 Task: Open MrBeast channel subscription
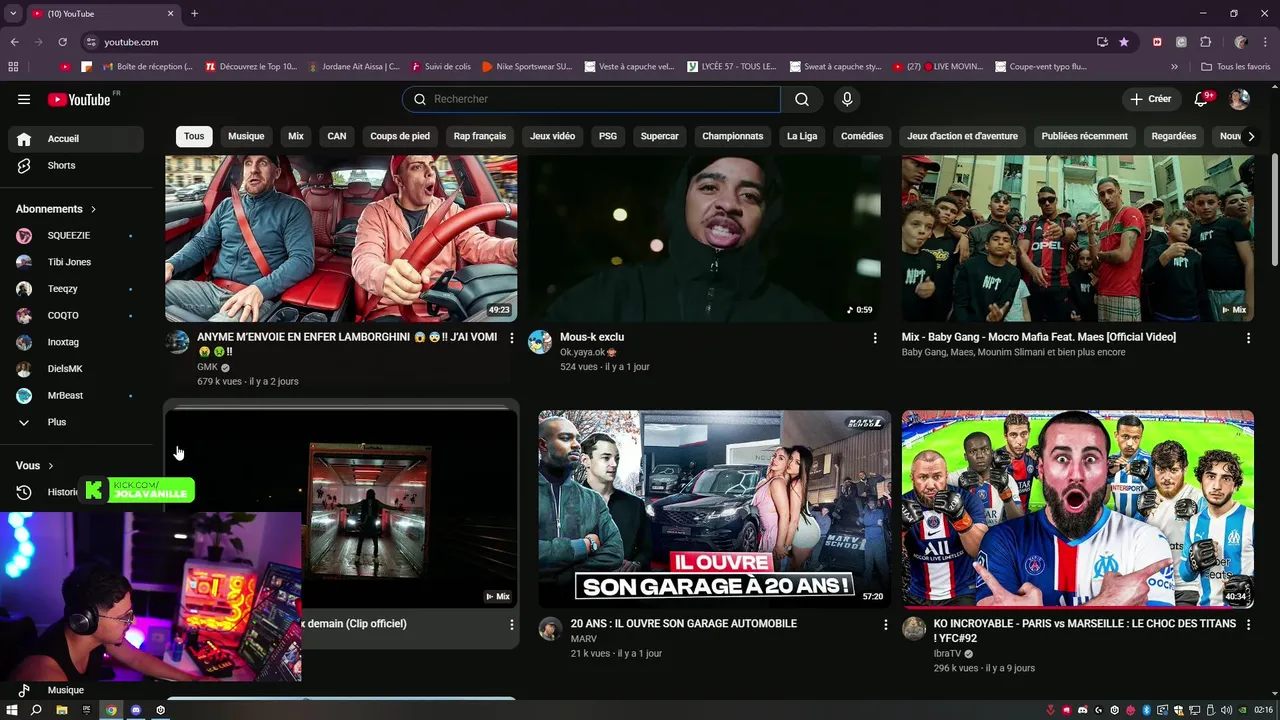pyautogui.click(x=76, y=395)
